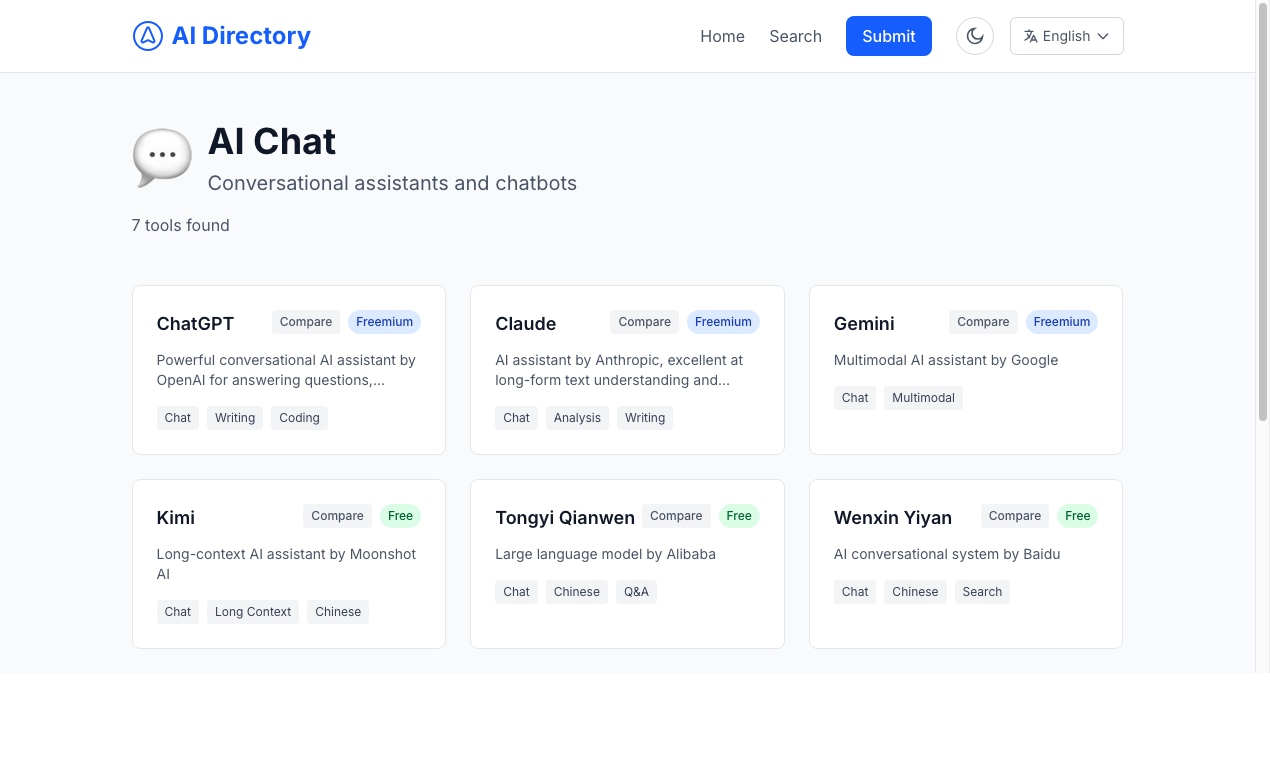Expand the language selector chevron
Image resolution: width=1270 pixels, height=760 pixels.
coord(1104,36)
